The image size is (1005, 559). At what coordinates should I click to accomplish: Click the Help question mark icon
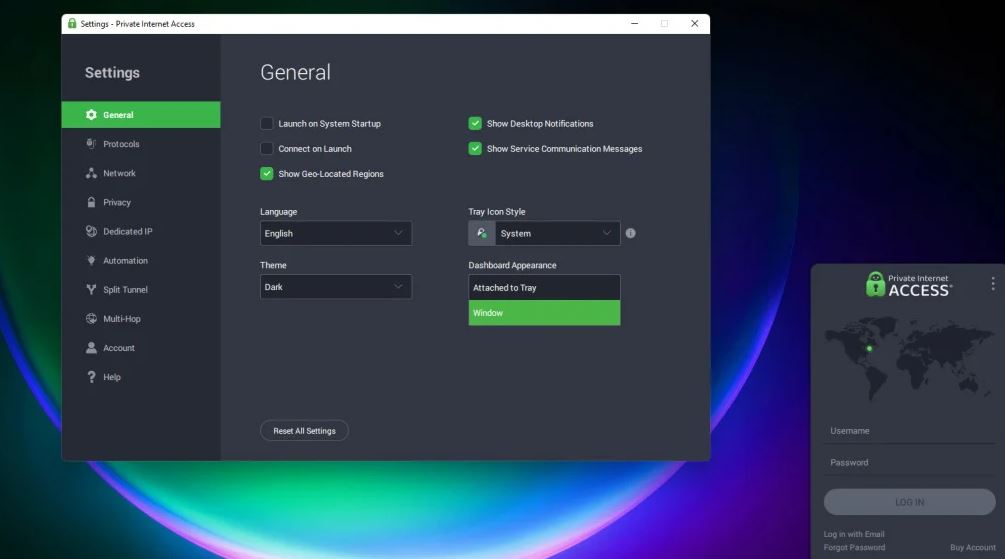click(91, 377)
